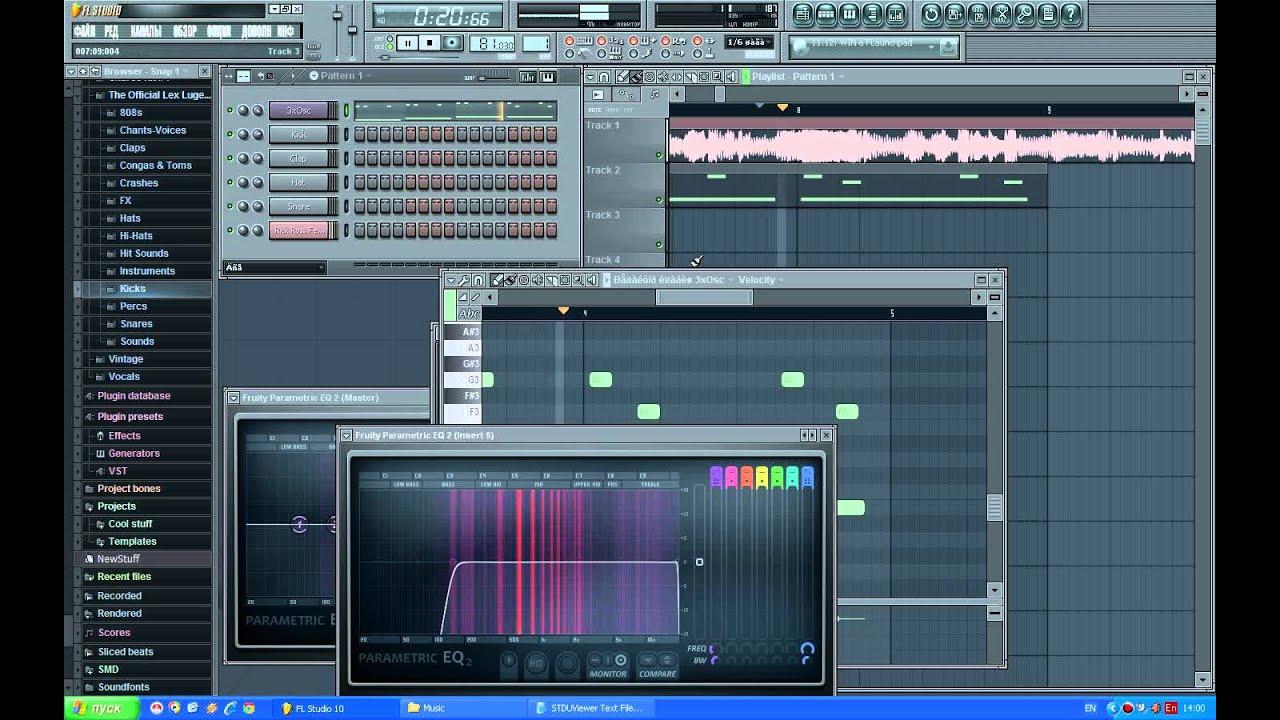
Task: Mute Track 2 in the Playlist
Action: tap(659, 200)
